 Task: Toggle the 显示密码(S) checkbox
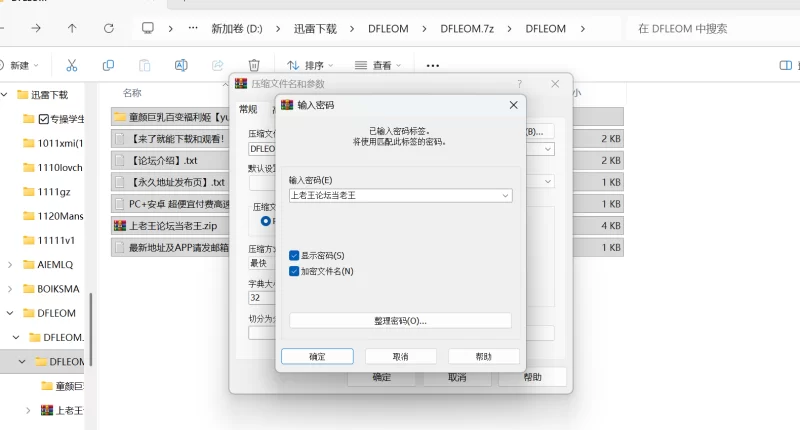click(x=294, y=256)
